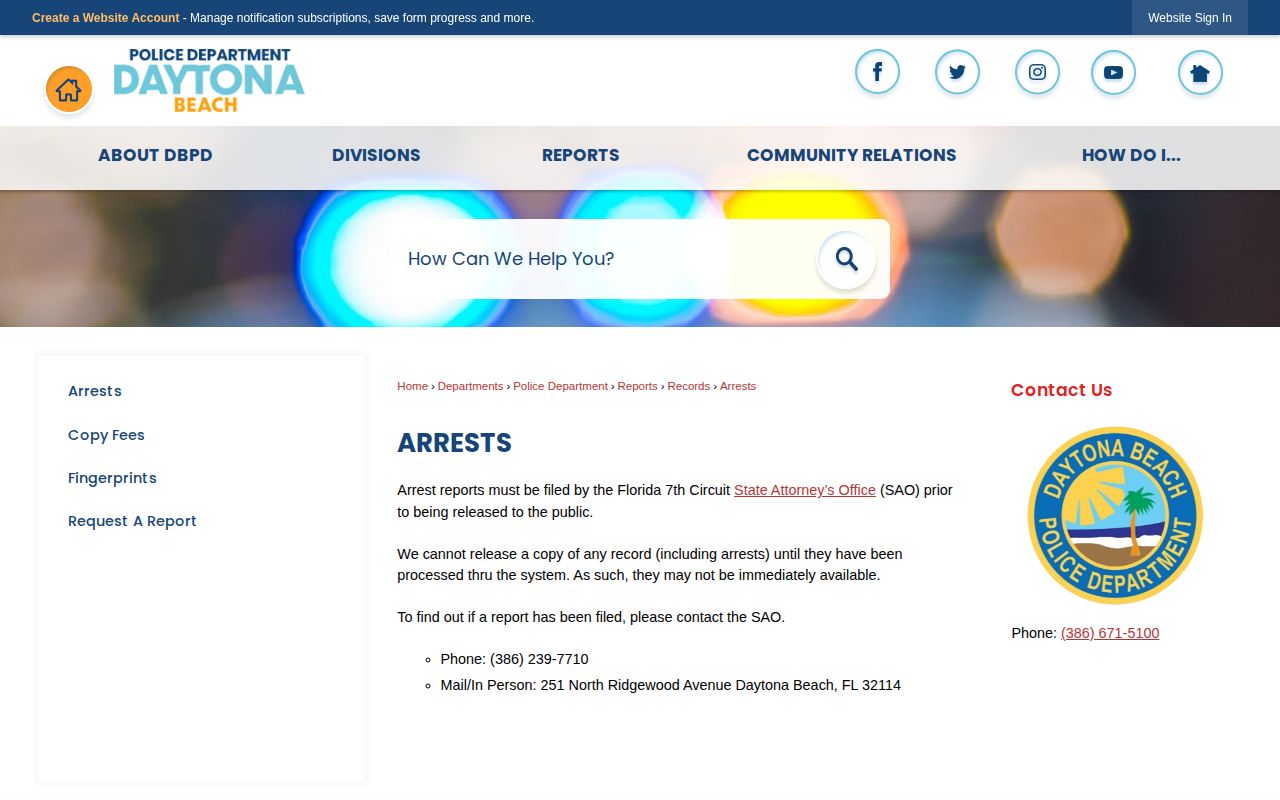The width and height of the screenshot is (1280, 800).
Task: Click the Daytona Beach Police Department seal
Action: [x=1115, y=515]
